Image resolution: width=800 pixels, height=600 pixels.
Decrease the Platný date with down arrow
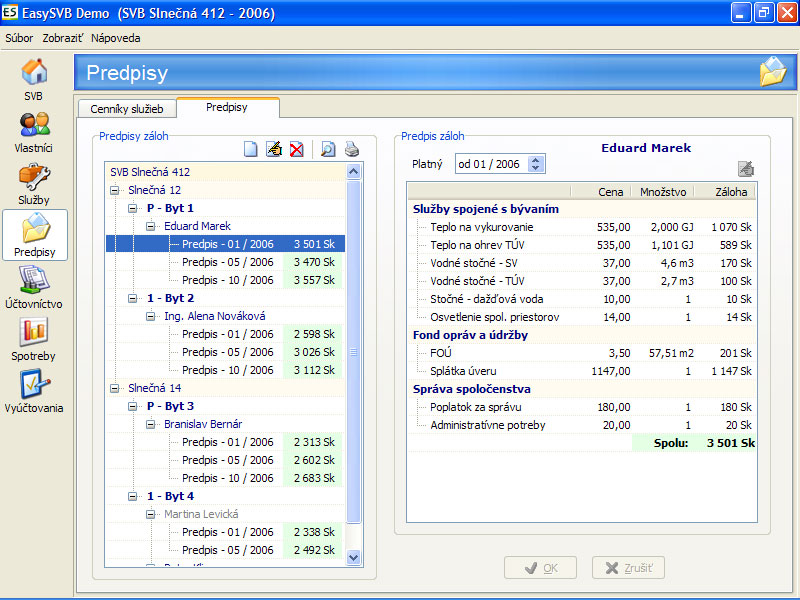pos(535,168)
